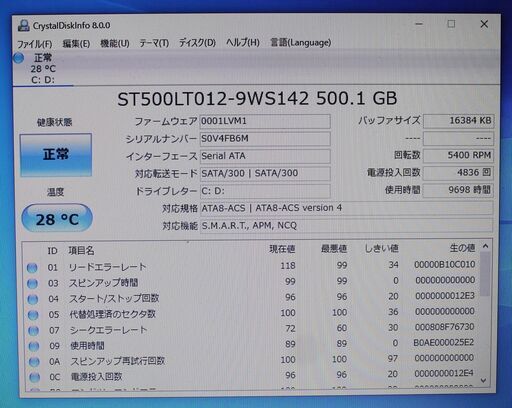Click raw value 0000000012E3
Screen dimensions: 512x408
(445, 296)
